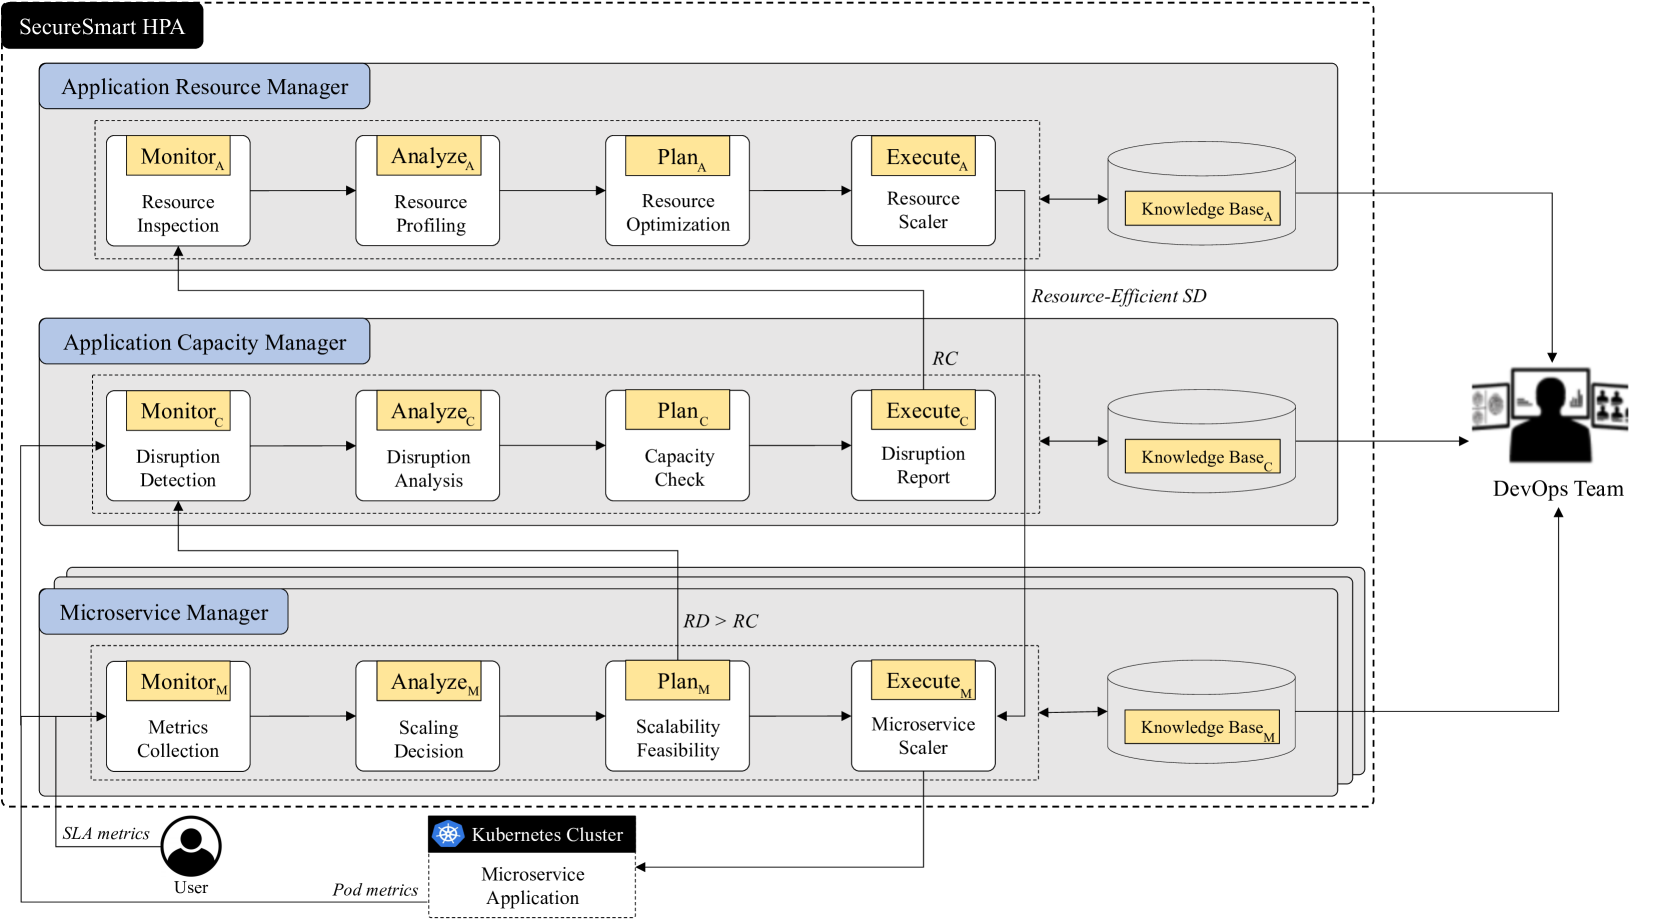Click the yellow Execute C label
Image resolution: width=1661 pixels, height=921 pixels.
coord(924,410)
